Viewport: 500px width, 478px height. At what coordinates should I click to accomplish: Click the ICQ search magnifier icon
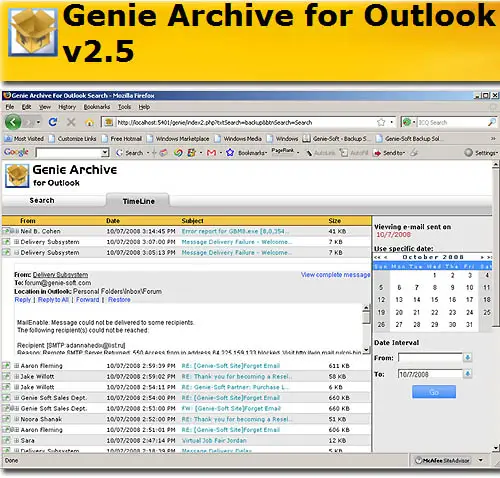tap(492, 122)
